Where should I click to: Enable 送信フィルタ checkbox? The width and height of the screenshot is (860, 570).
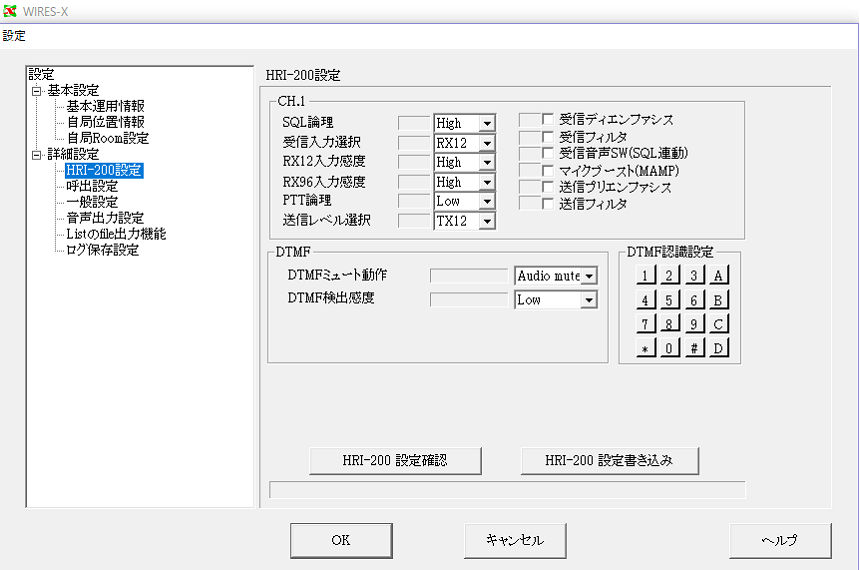coord(547,204)
